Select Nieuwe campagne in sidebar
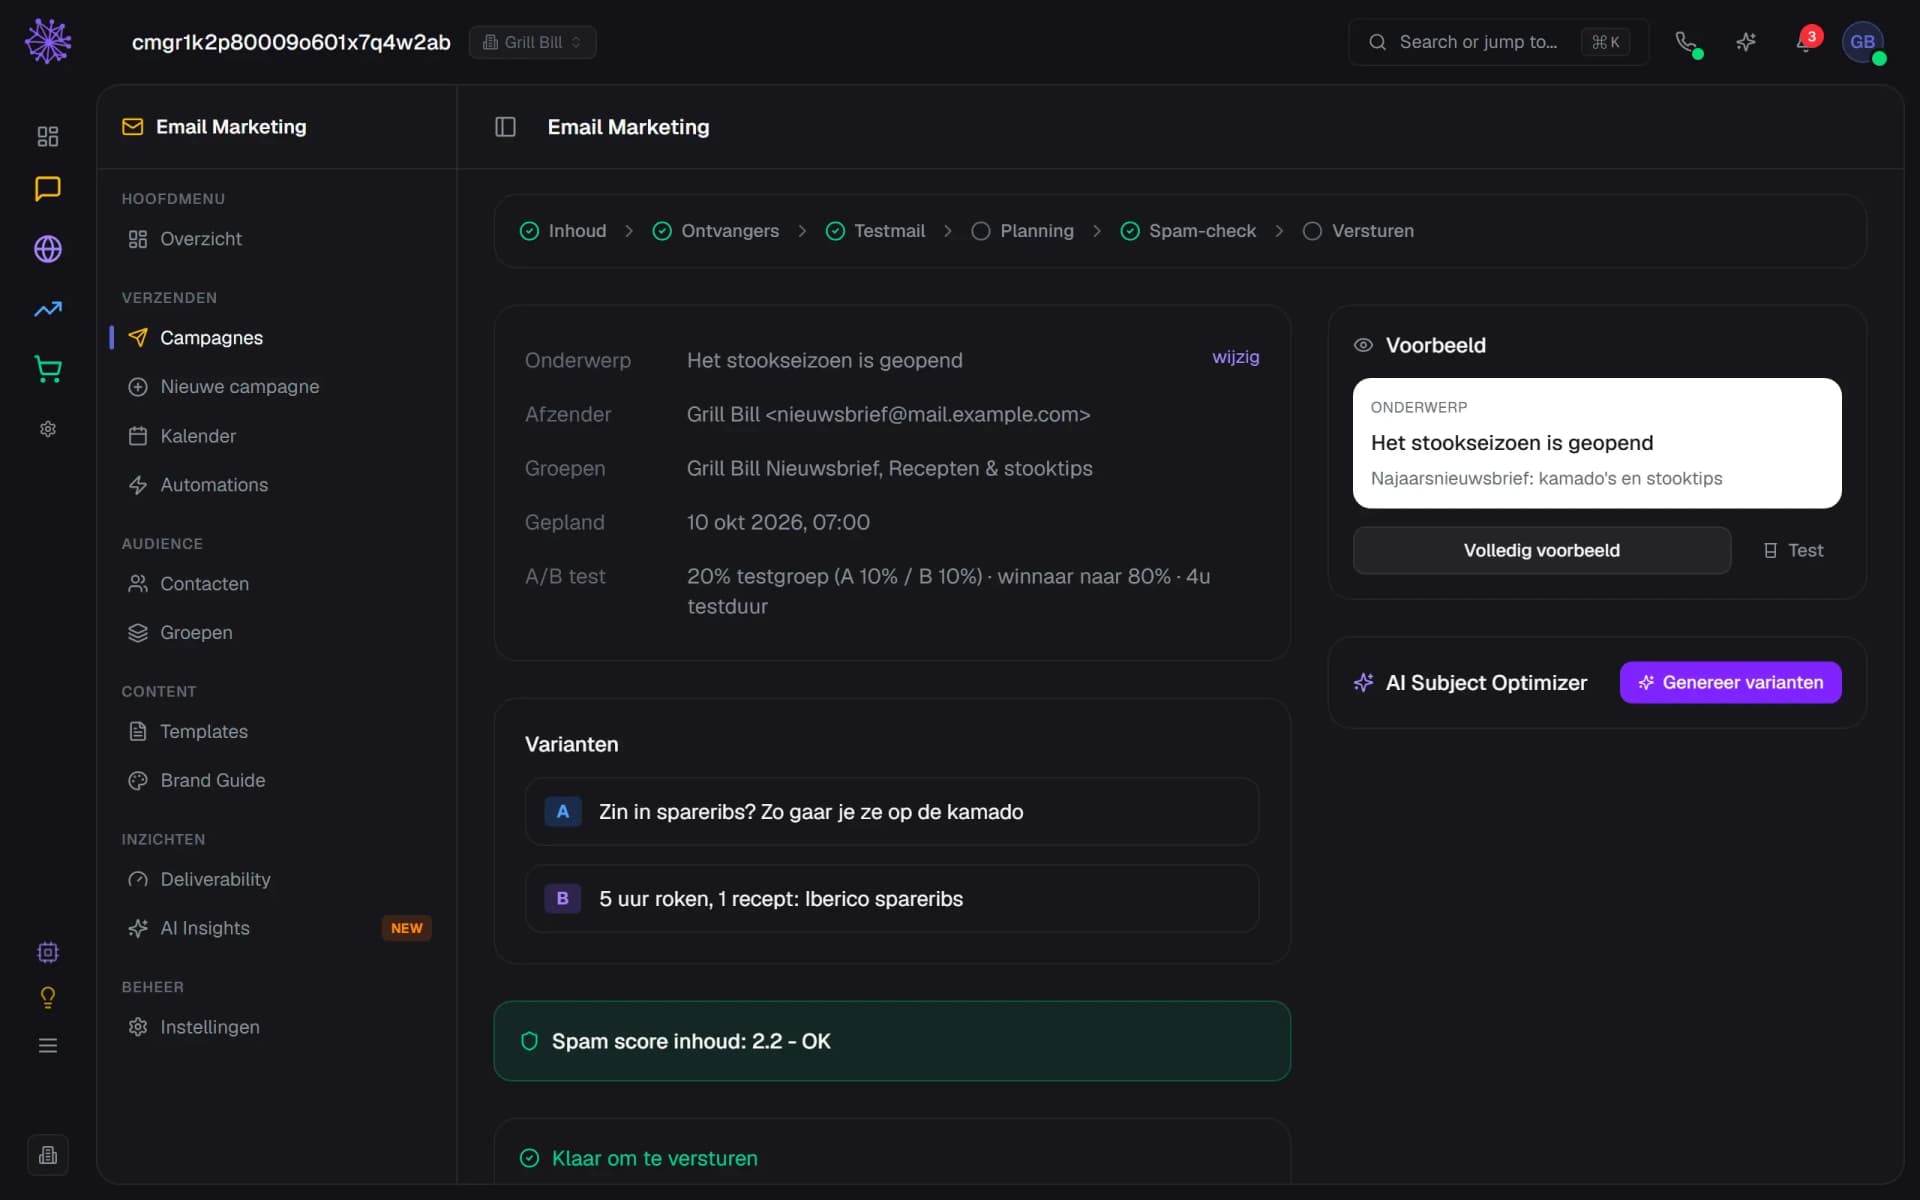Viewport: 1920px width, 1200px height. tap(276, 387)
